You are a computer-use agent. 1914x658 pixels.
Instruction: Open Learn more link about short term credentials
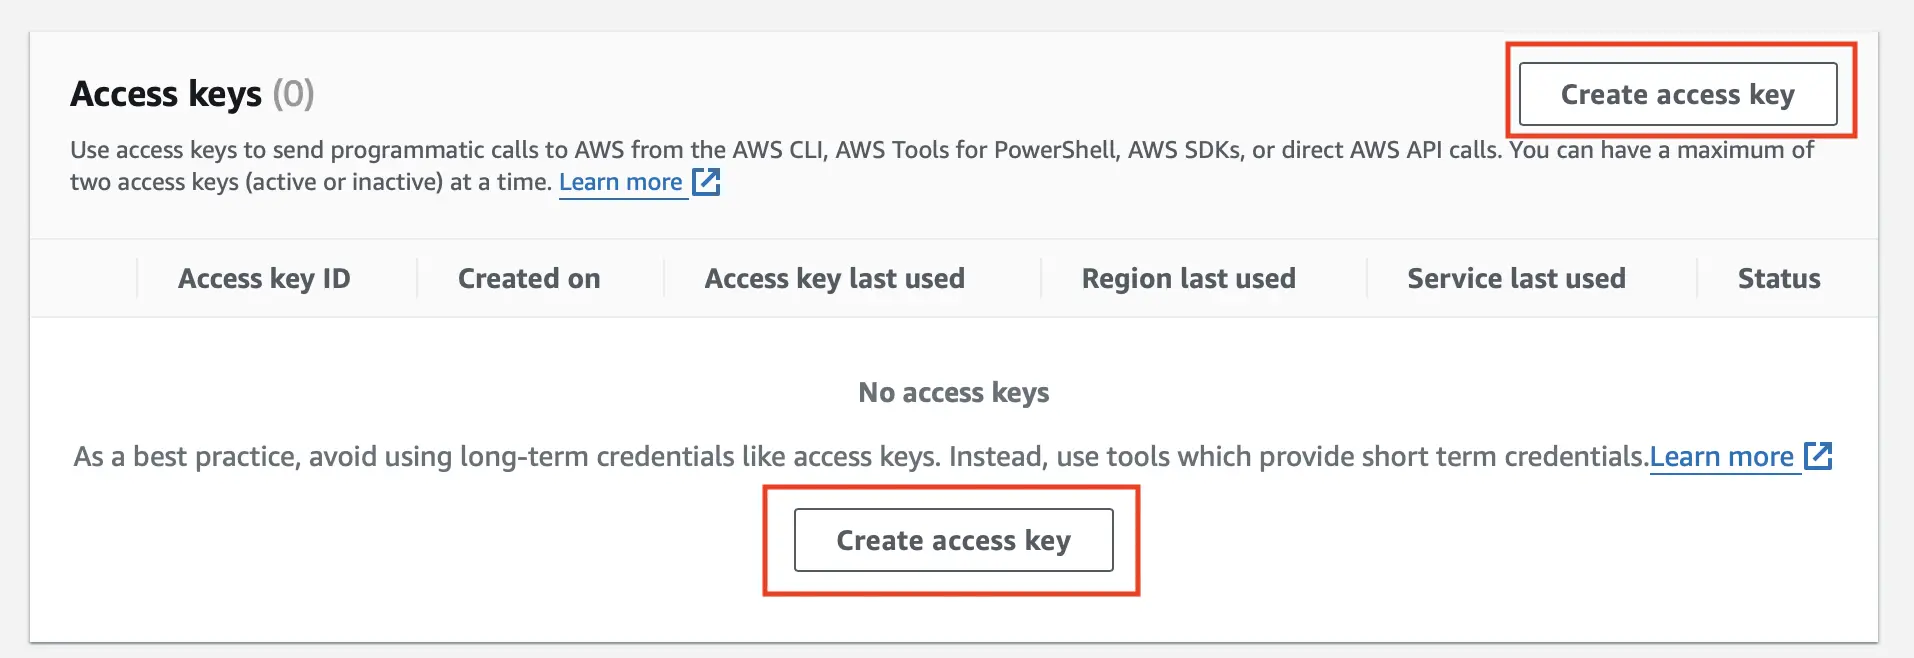tap(1721, 457)
